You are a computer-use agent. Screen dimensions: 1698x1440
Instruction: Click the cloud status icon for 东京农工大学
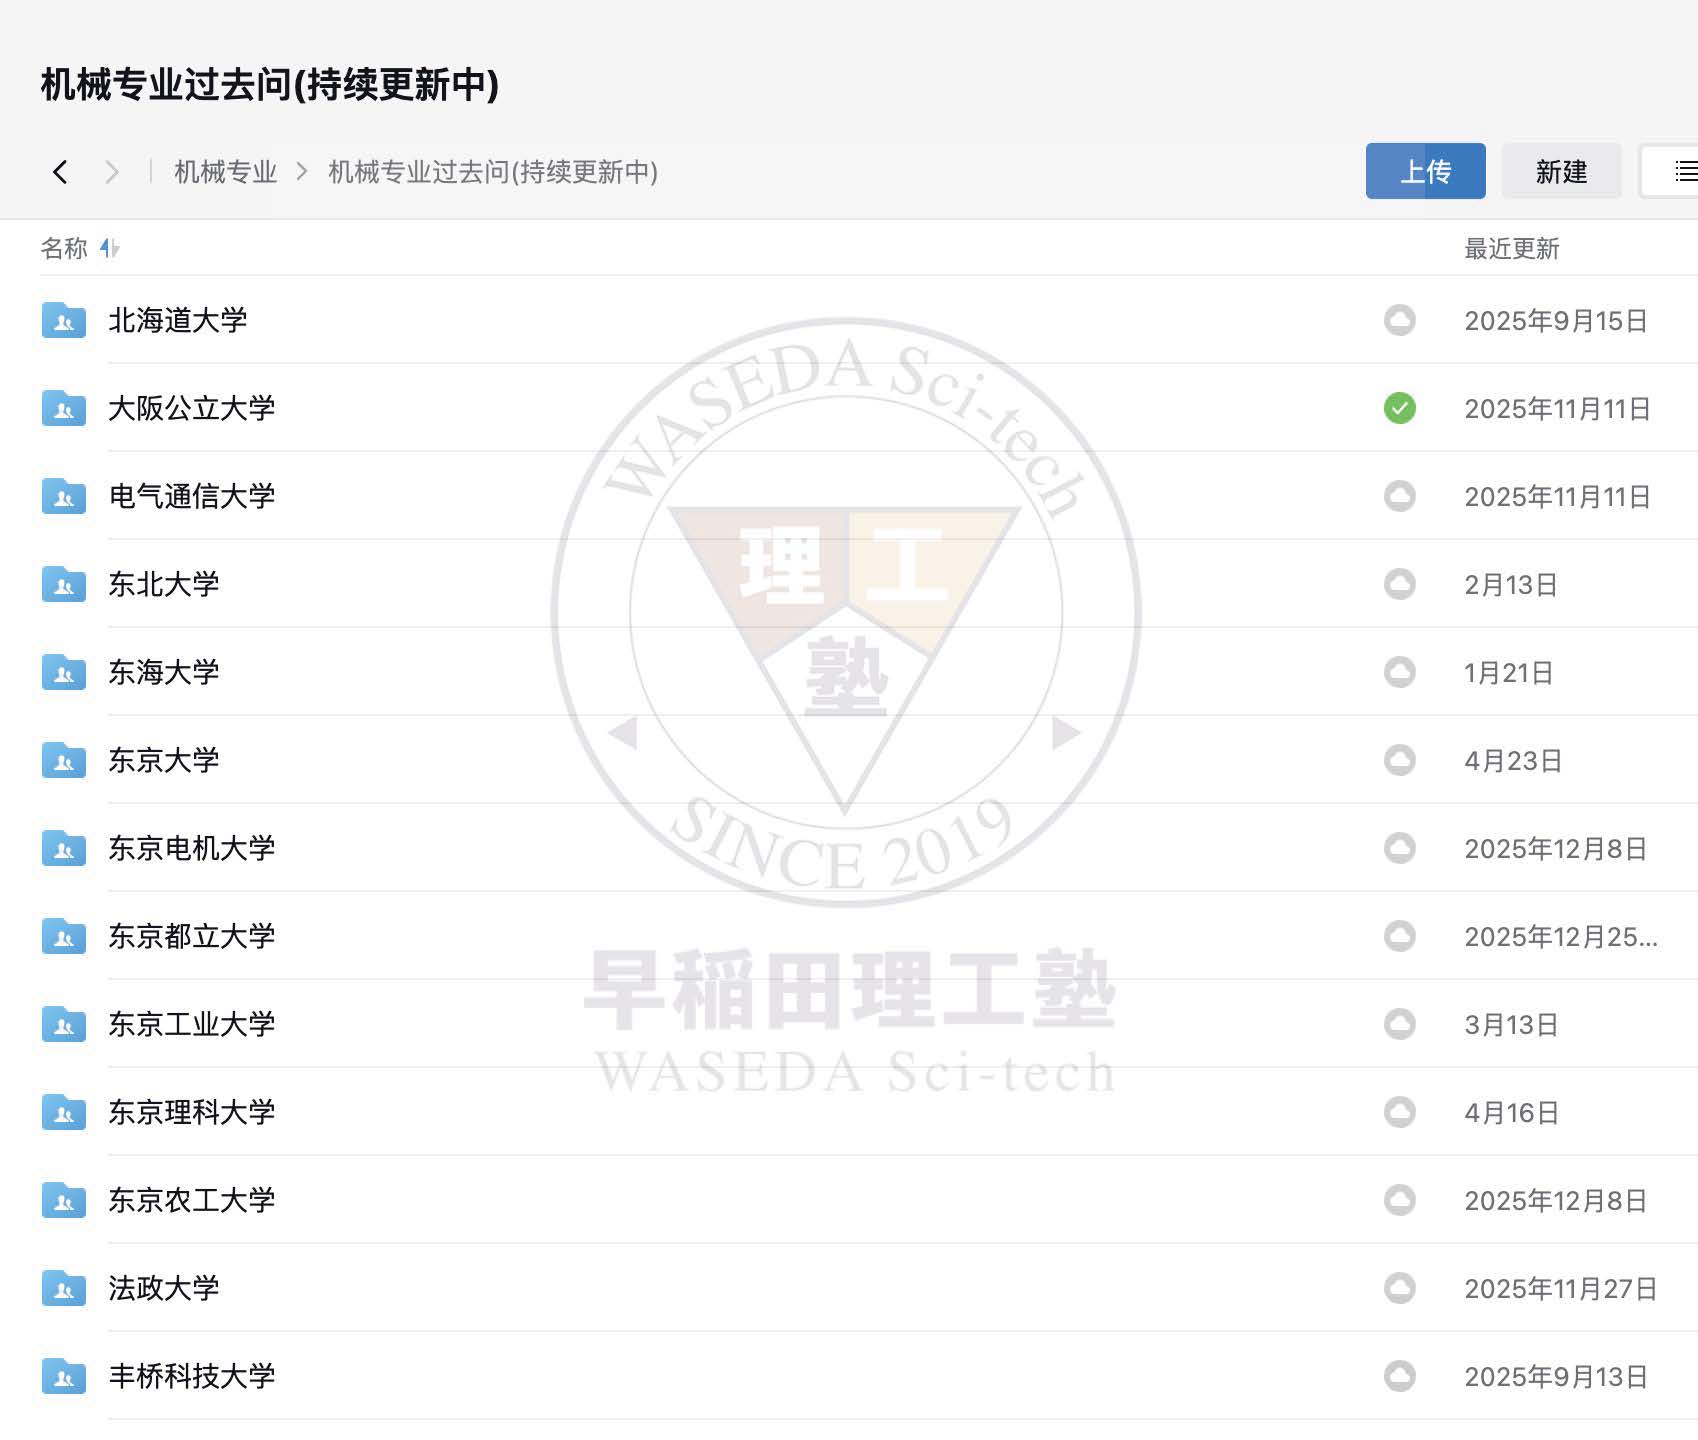coord(1400,1200)
